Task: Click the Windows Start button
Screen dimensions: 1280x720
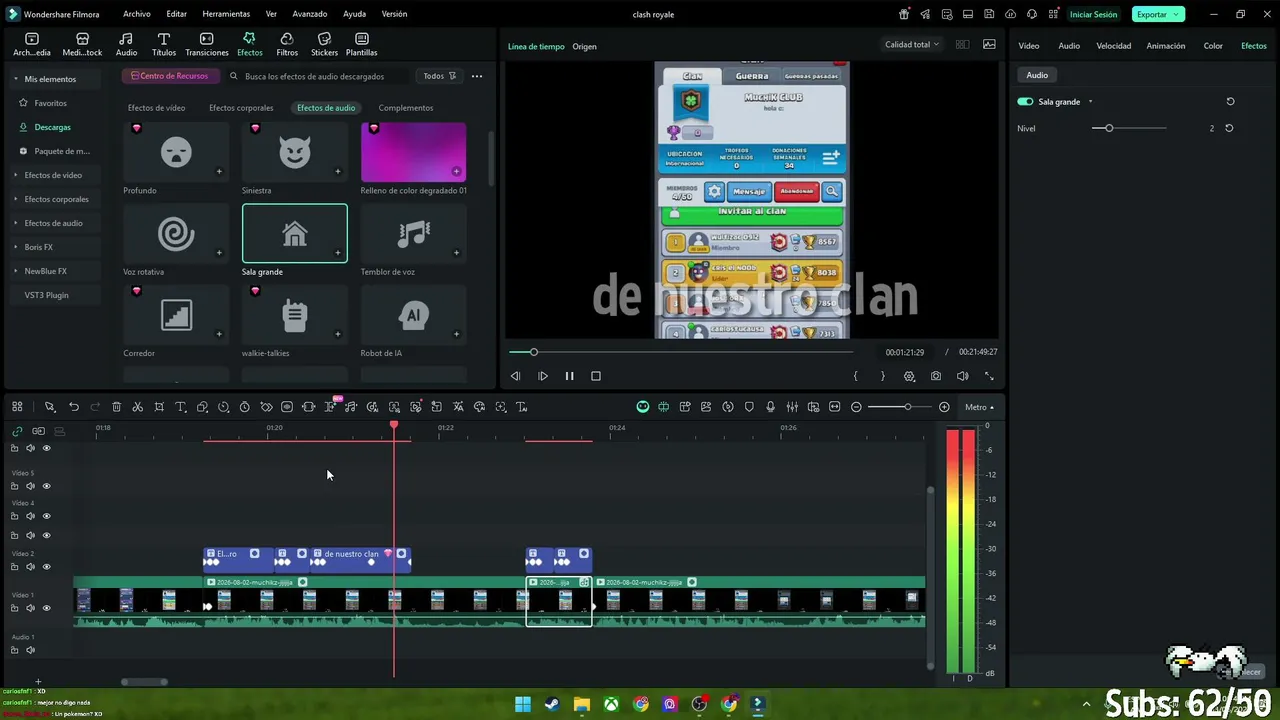Action: (x=522, y=704)
